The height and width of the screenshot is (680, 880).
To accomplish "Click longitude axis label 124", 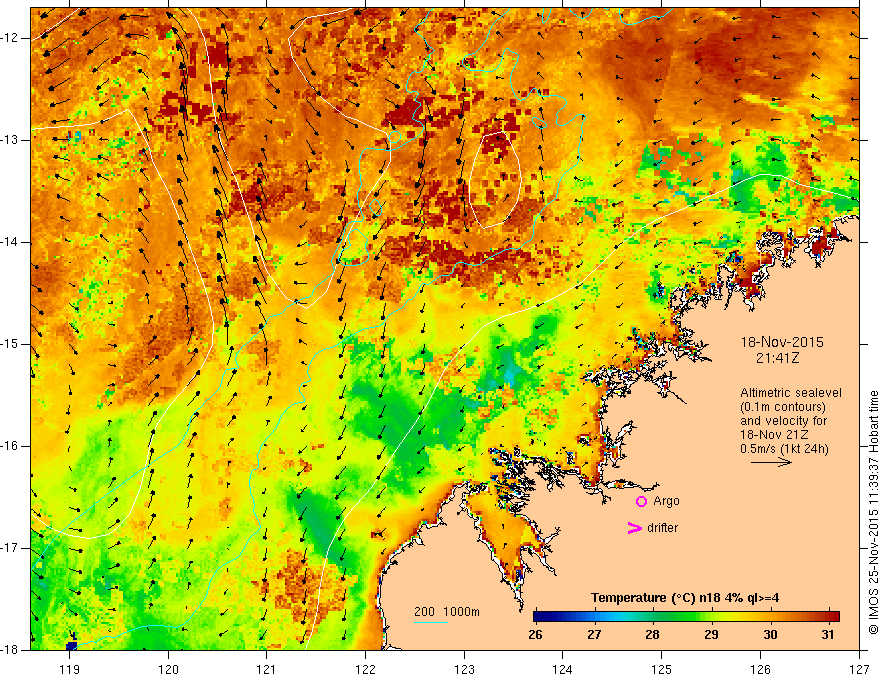I will [x=562, y=669].
